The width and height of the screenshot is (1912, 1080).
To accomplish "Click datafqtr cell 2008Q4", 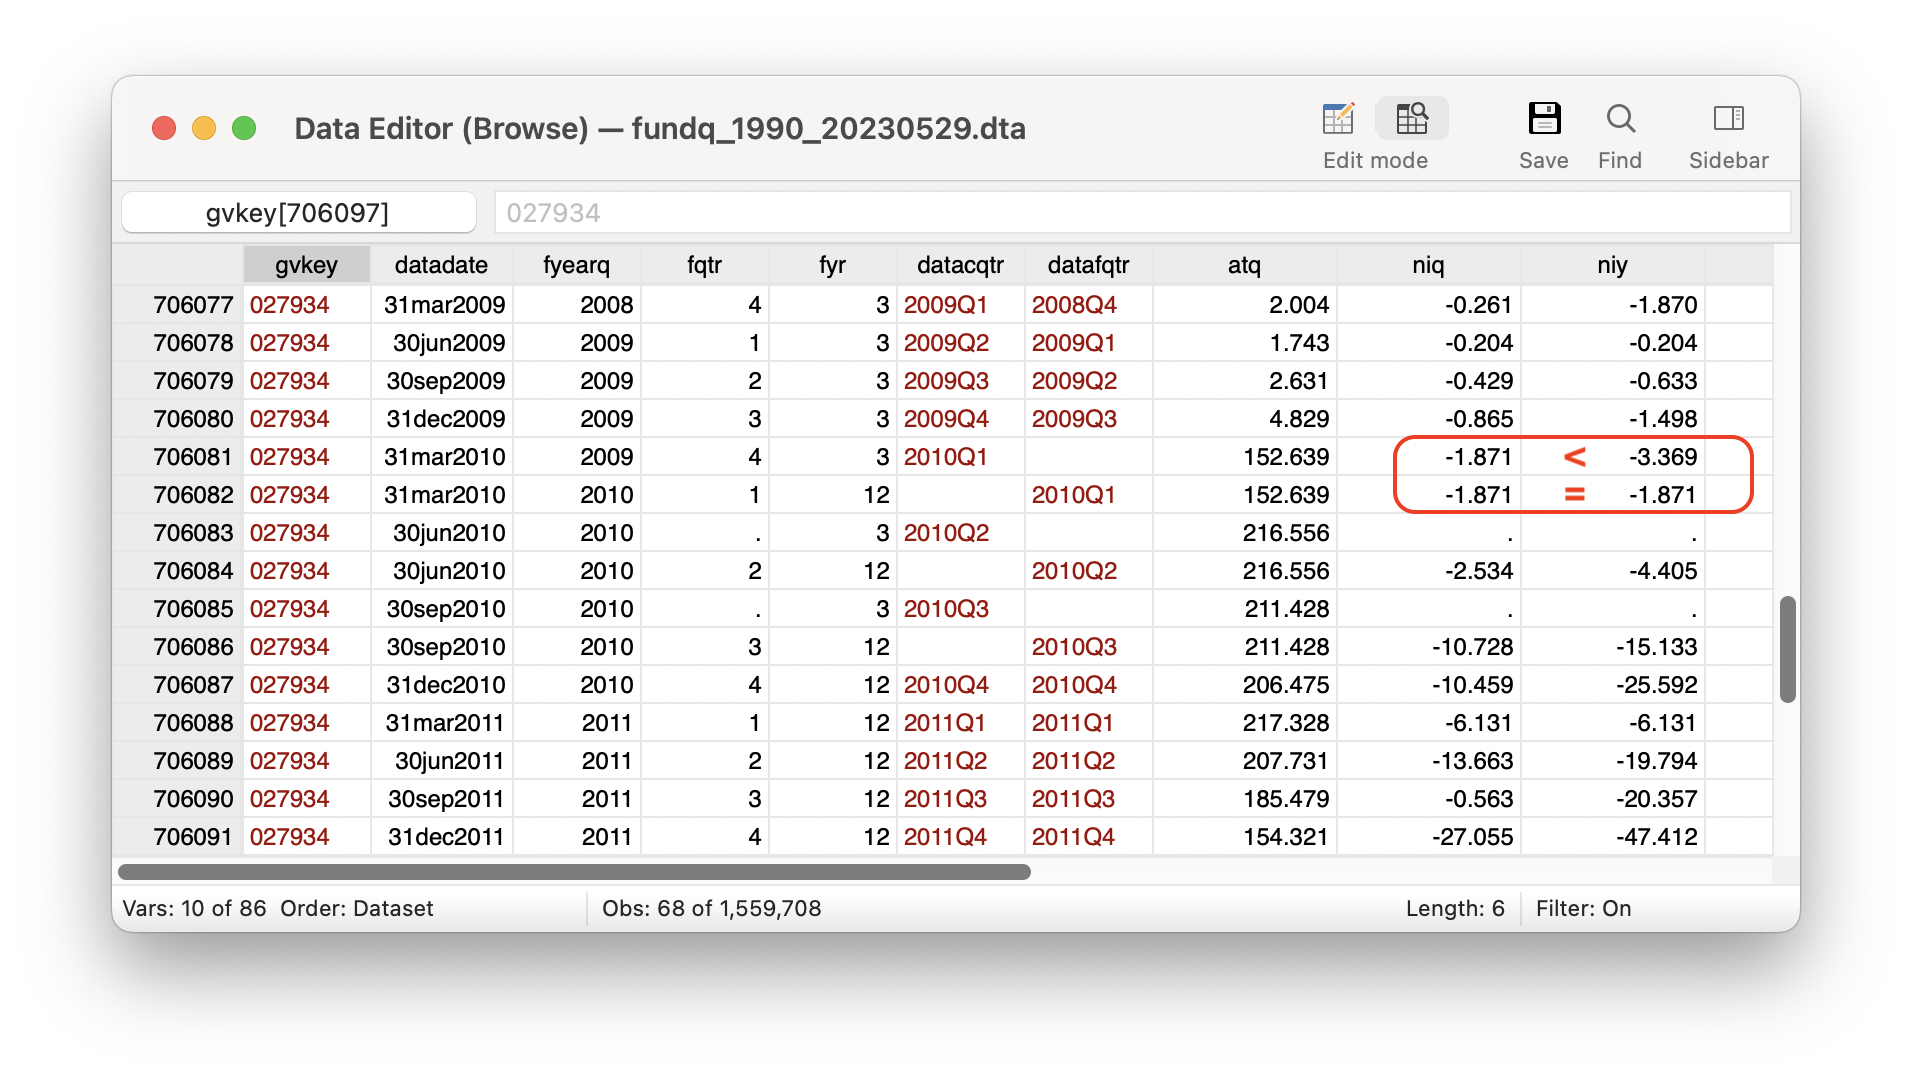I will tap(1088, 305).
